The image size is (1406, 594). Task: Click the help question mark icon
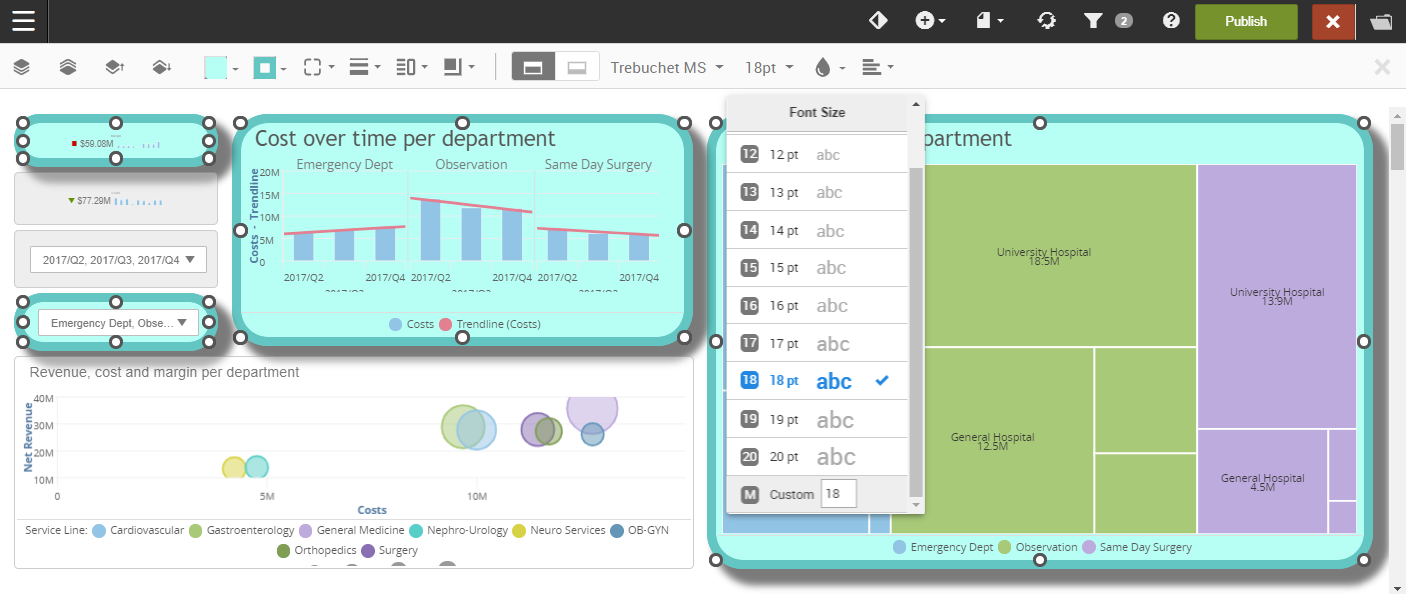click(1171, 21)
